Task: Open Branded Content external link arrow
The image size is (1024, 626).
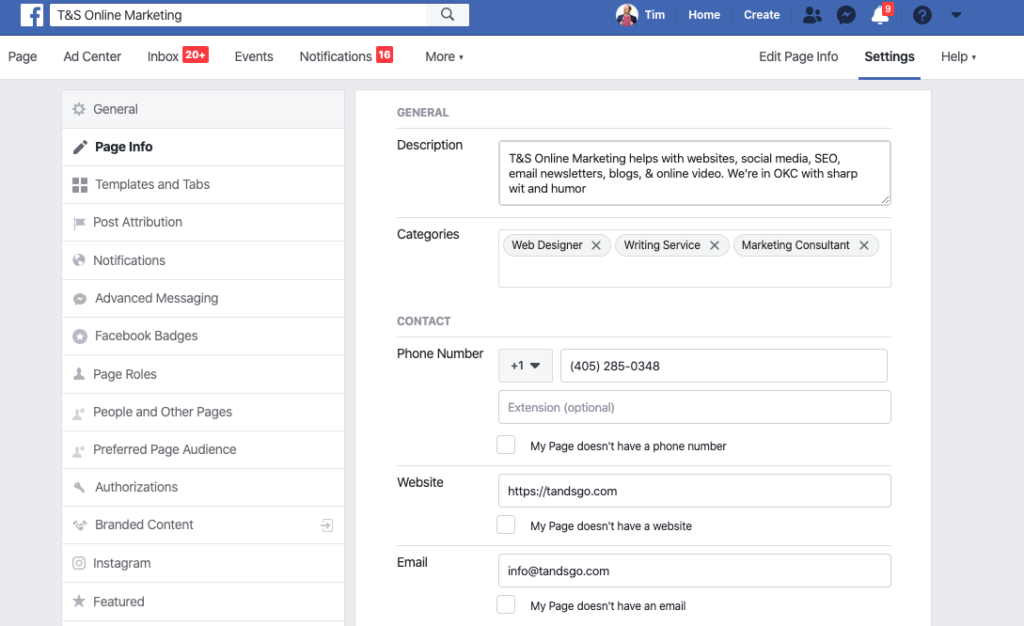Action: (327, 524)
